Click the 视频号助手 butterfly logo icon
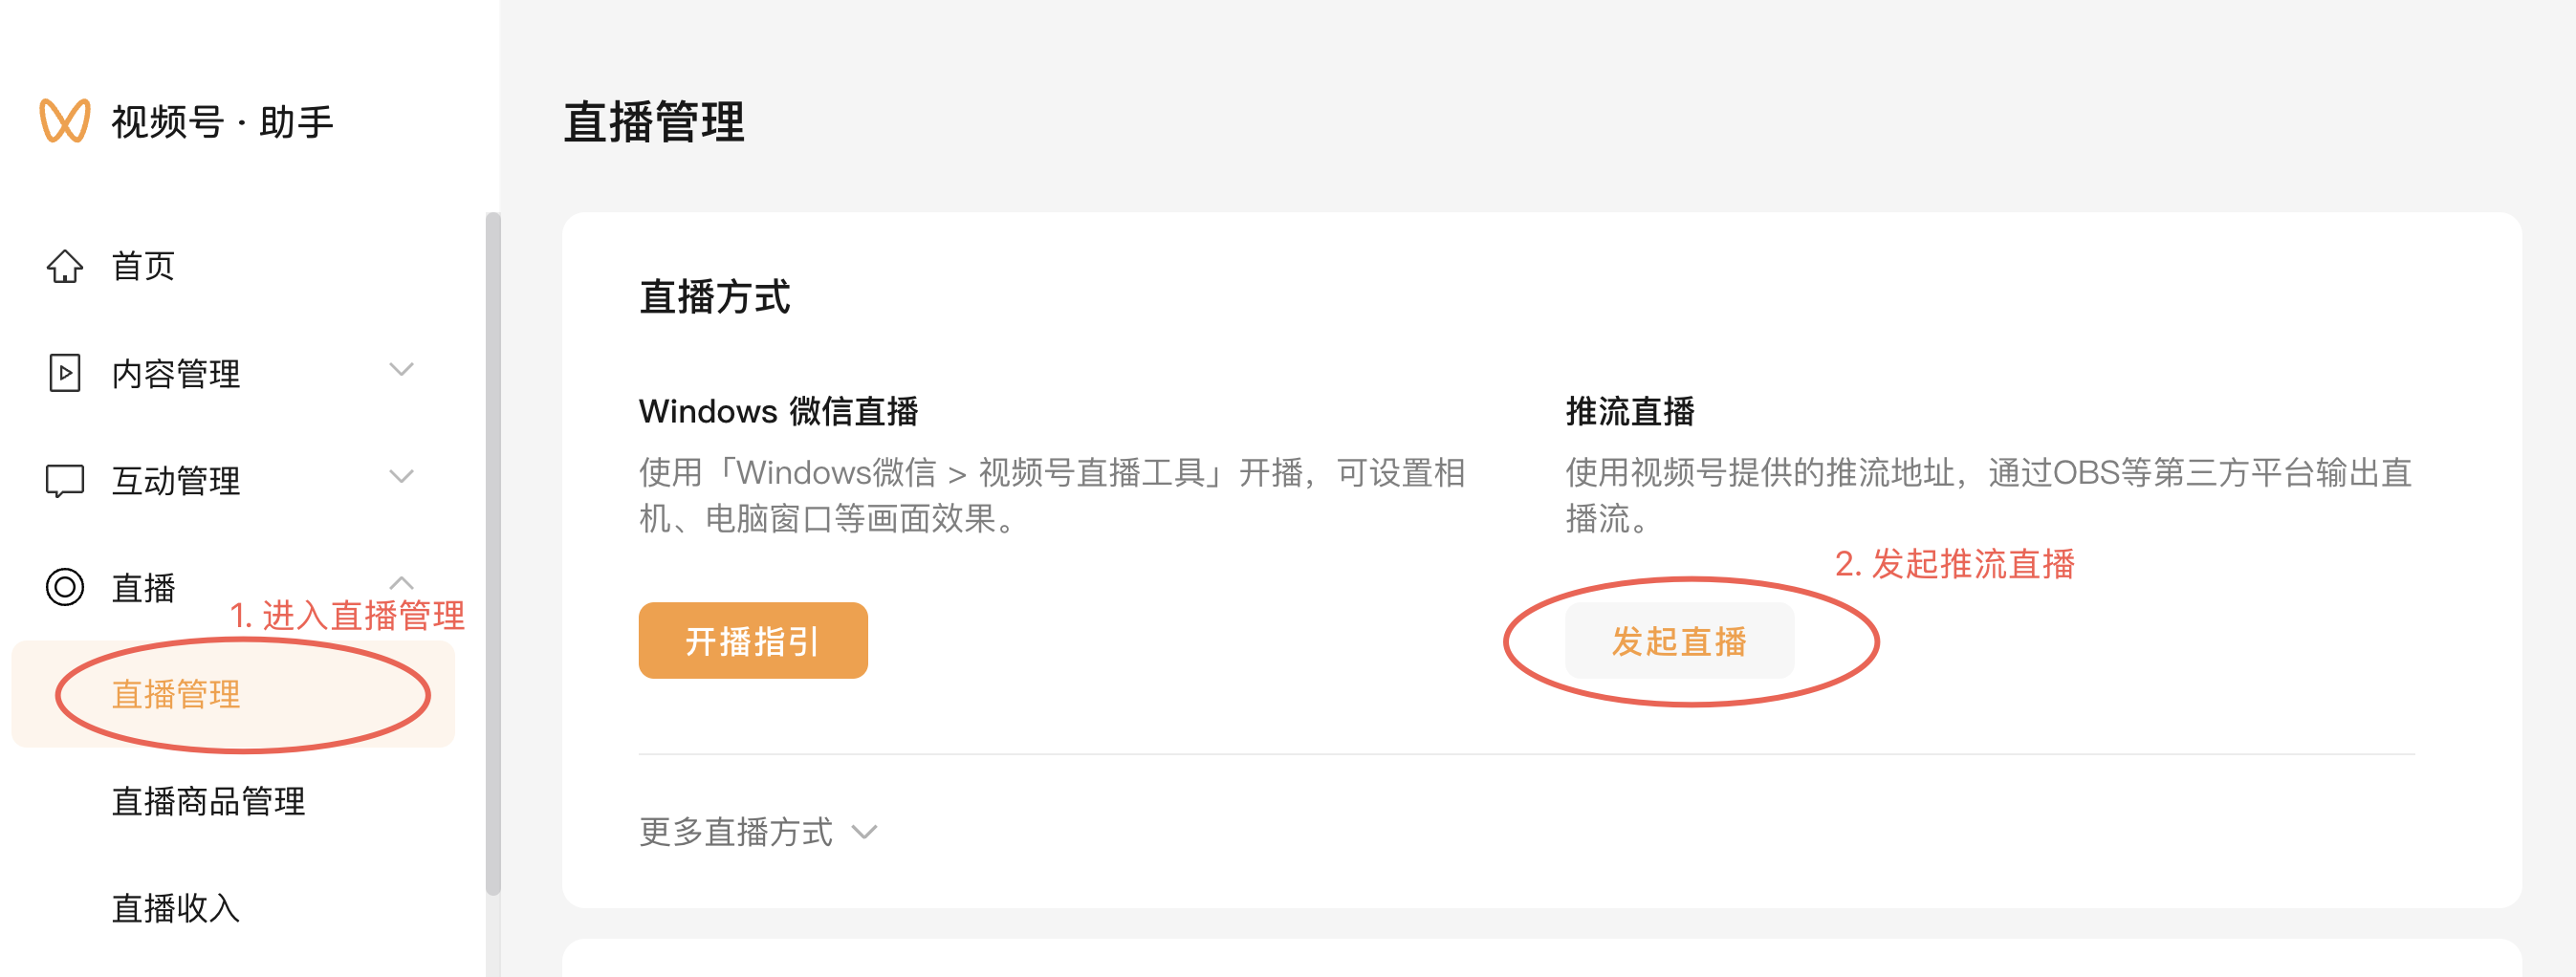 (65, 121)
